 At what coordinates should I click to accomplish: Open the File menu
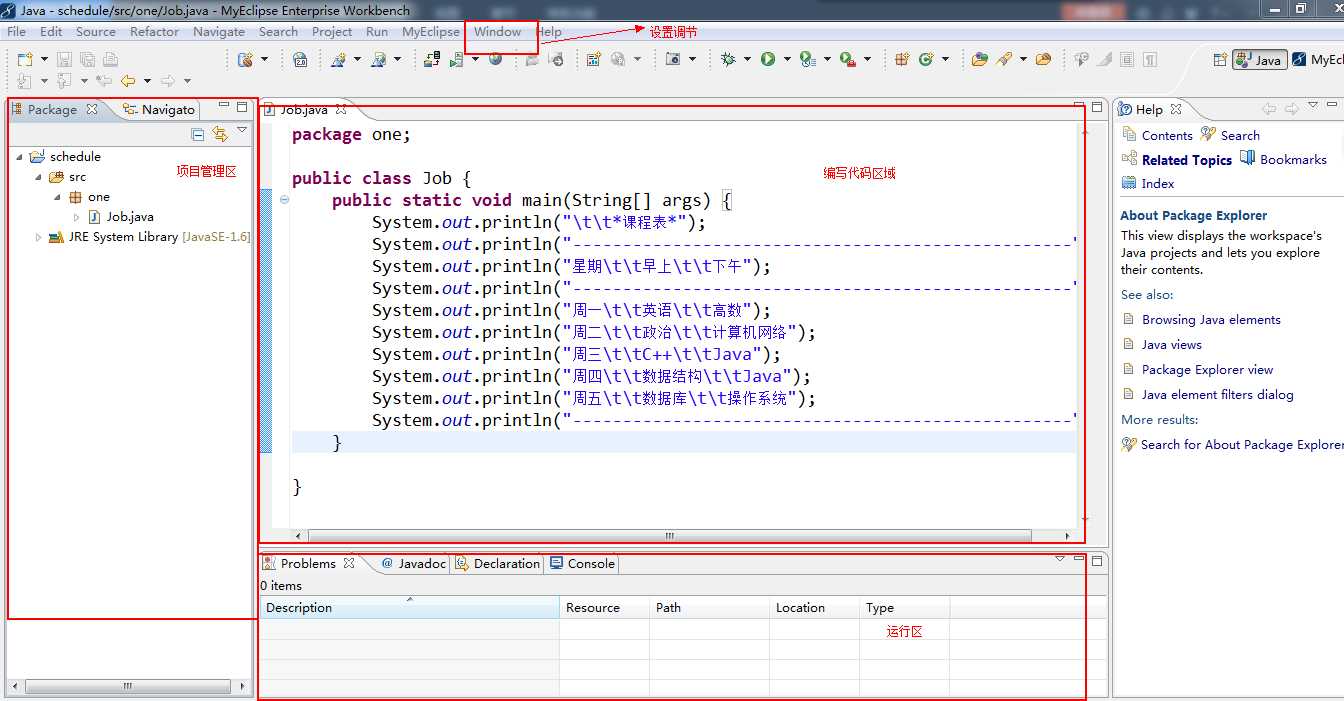point(17,31)
